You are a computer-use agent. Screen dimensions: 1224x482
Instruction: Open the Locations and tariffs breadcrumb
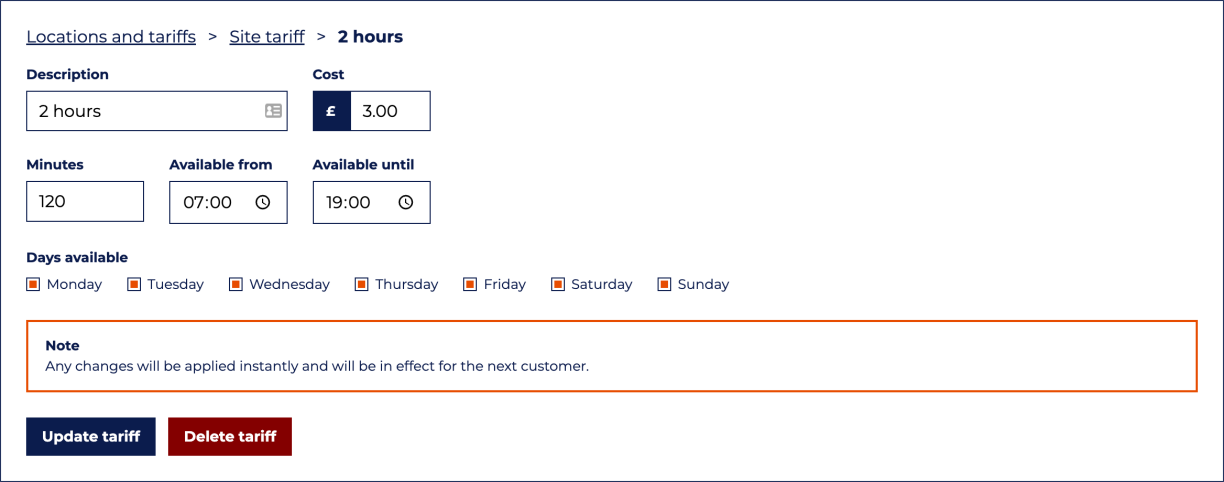pyautogui.click(x=111, y=37)
